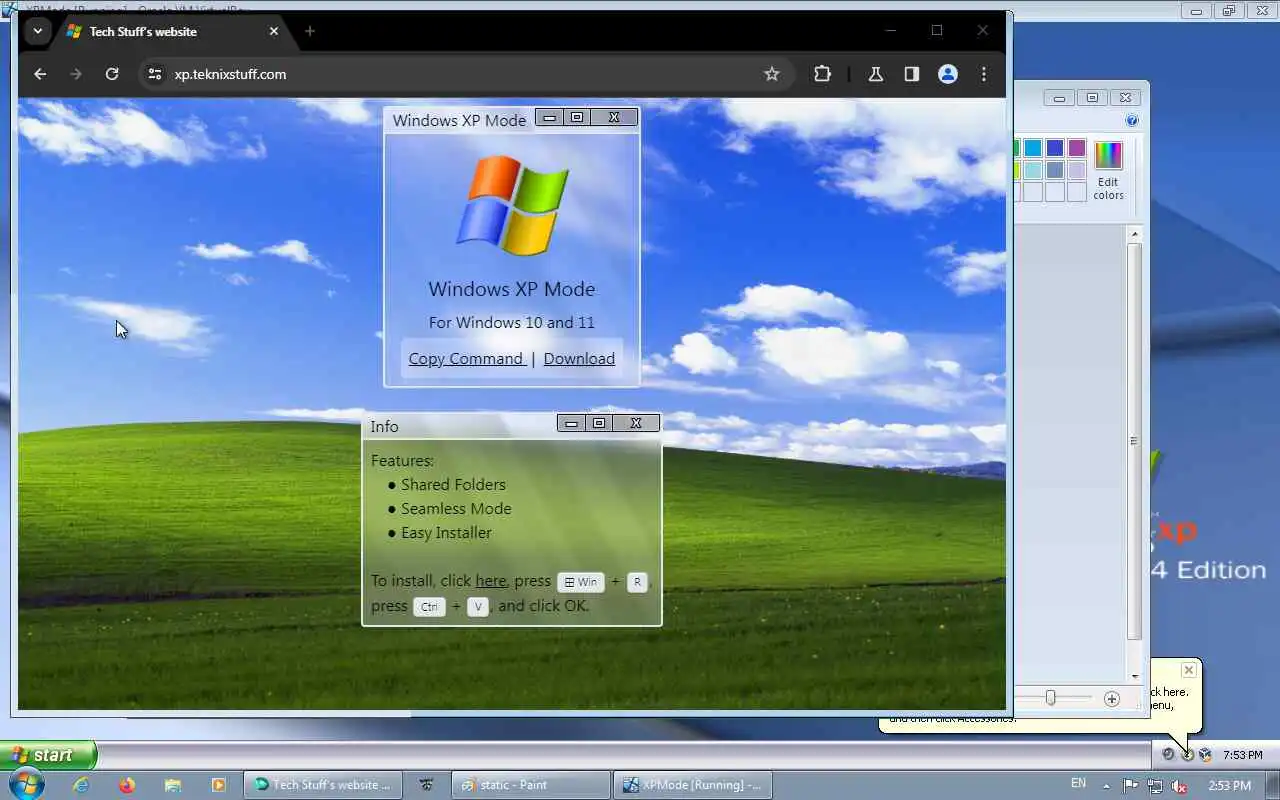Screen dimensions: 1280x800
Task: Click Paint zoom slider handle
Action: 1050,698
